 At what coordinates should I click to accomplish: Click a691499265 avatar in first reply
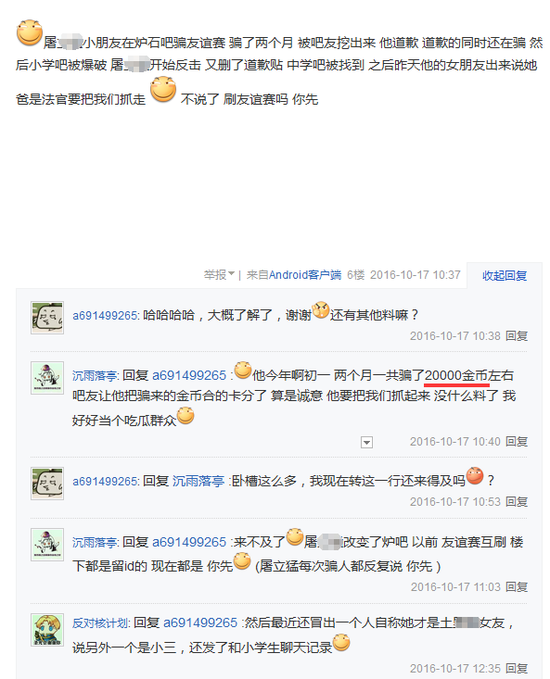[x=47, y=317]
